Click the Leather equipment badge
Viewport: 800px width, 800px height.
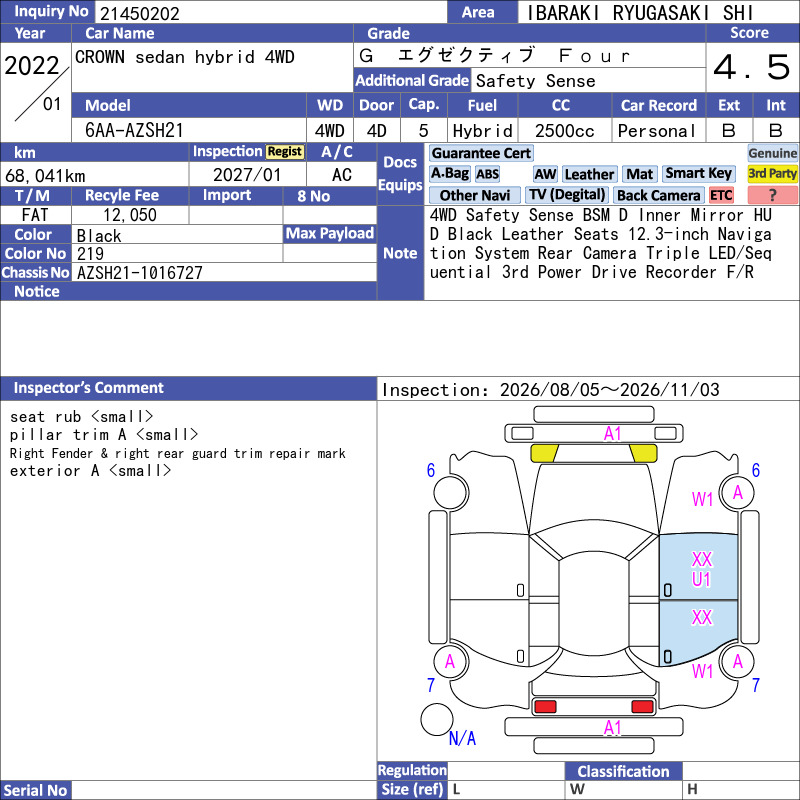(589, 174)
